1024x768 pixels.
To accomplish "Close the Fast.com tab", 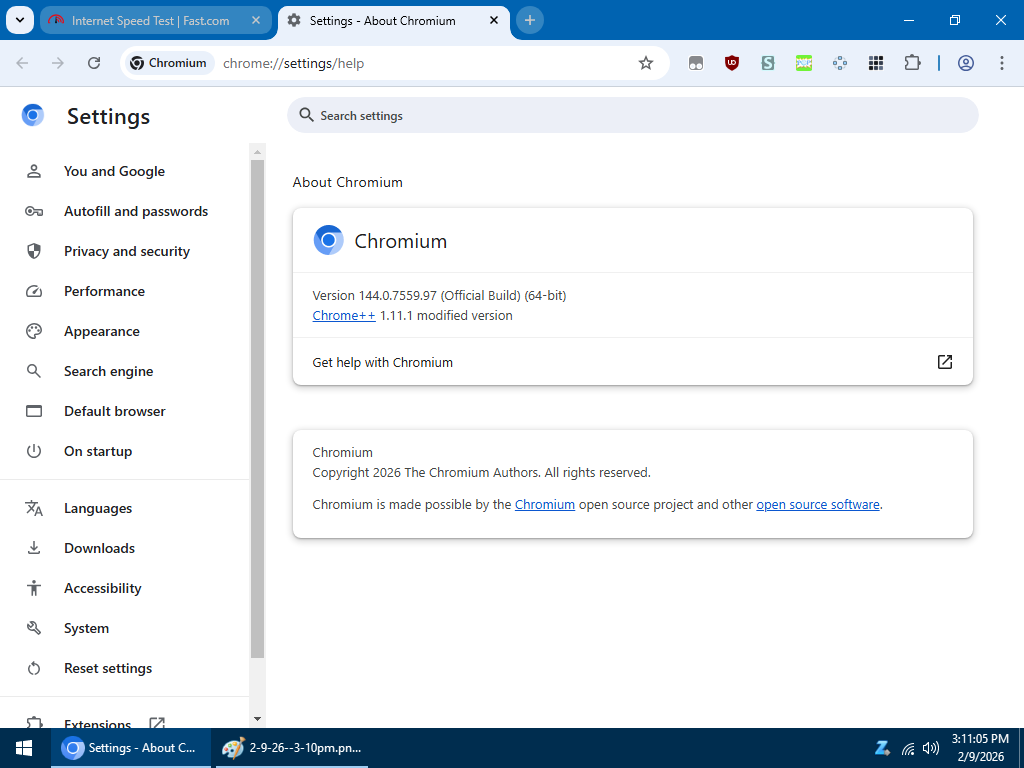I will [256, 20].
